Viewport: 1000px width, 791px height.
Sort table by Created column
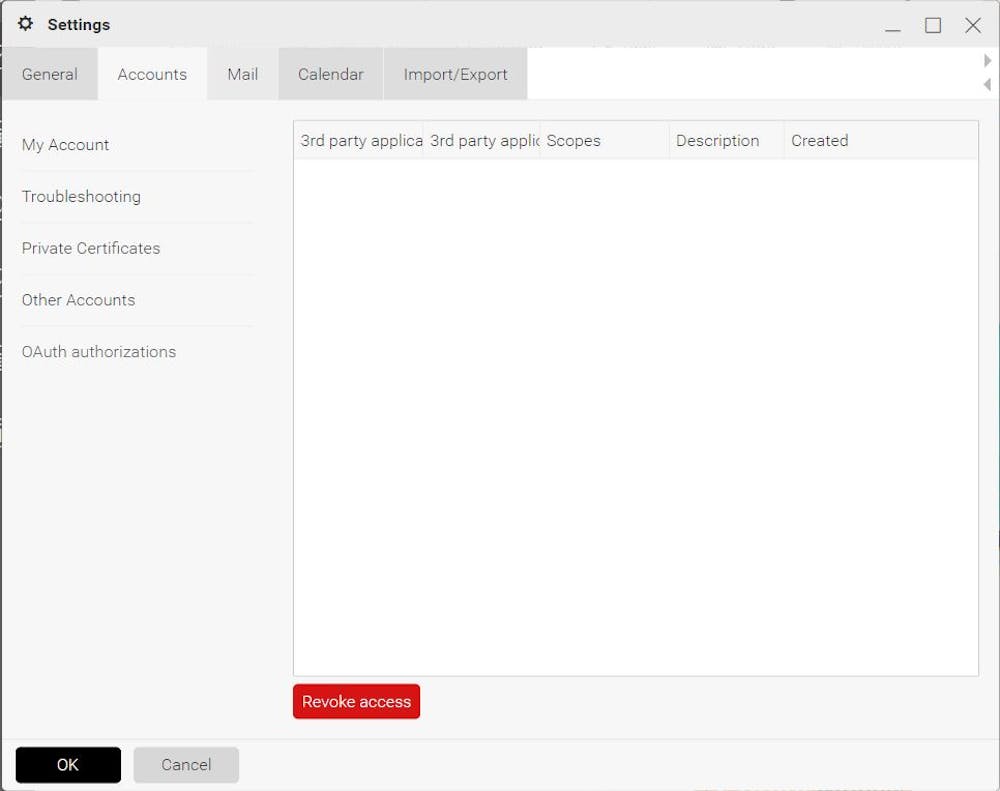(x=881, y=140)
